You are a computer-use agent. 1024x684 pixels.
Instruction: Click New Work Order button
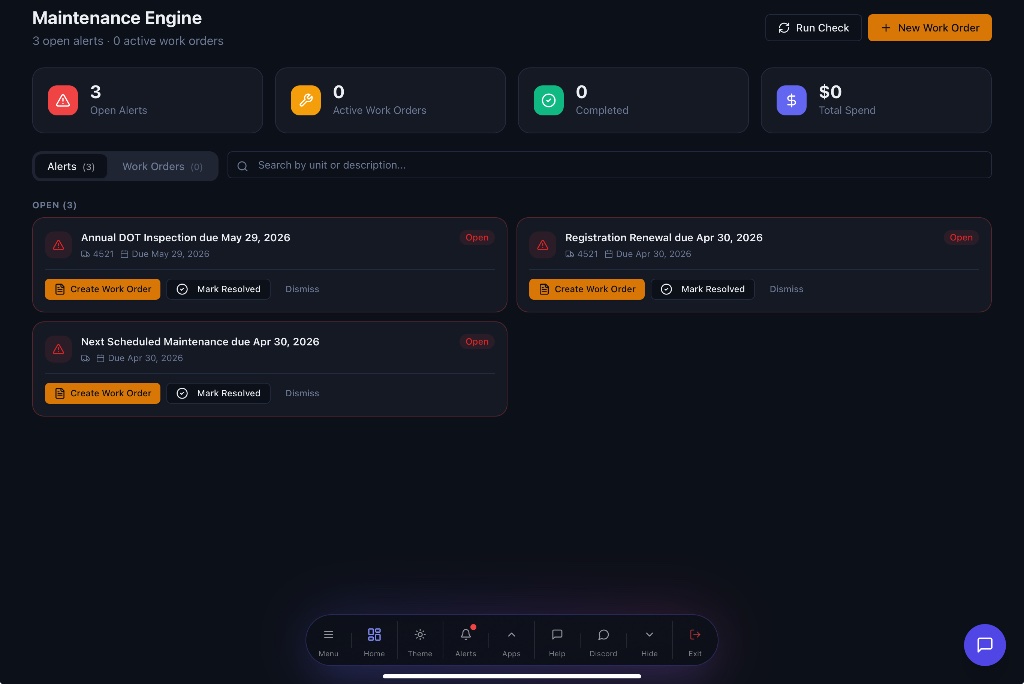[x=929, y=27]
